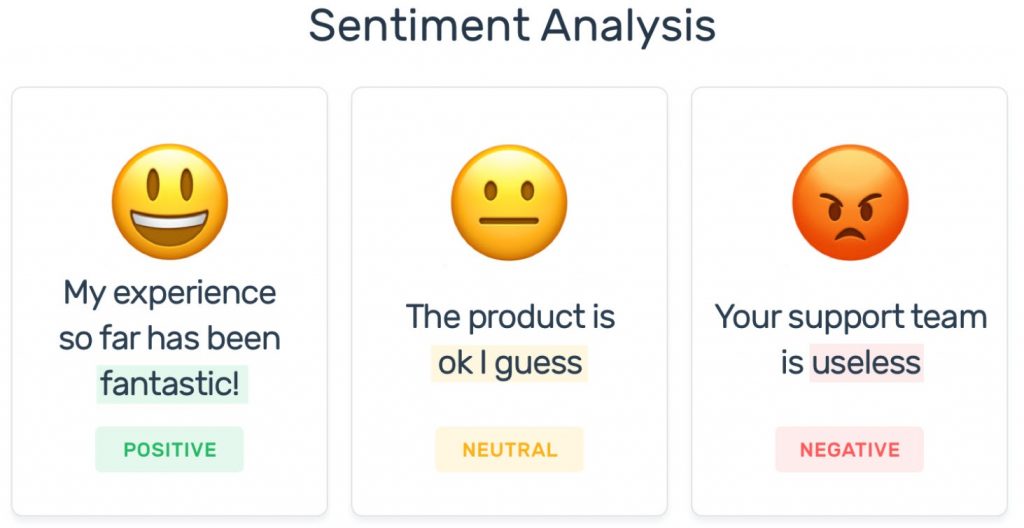
Task: Click the highlighted phrase ok I guess
Action: click(x=509, y=363)
